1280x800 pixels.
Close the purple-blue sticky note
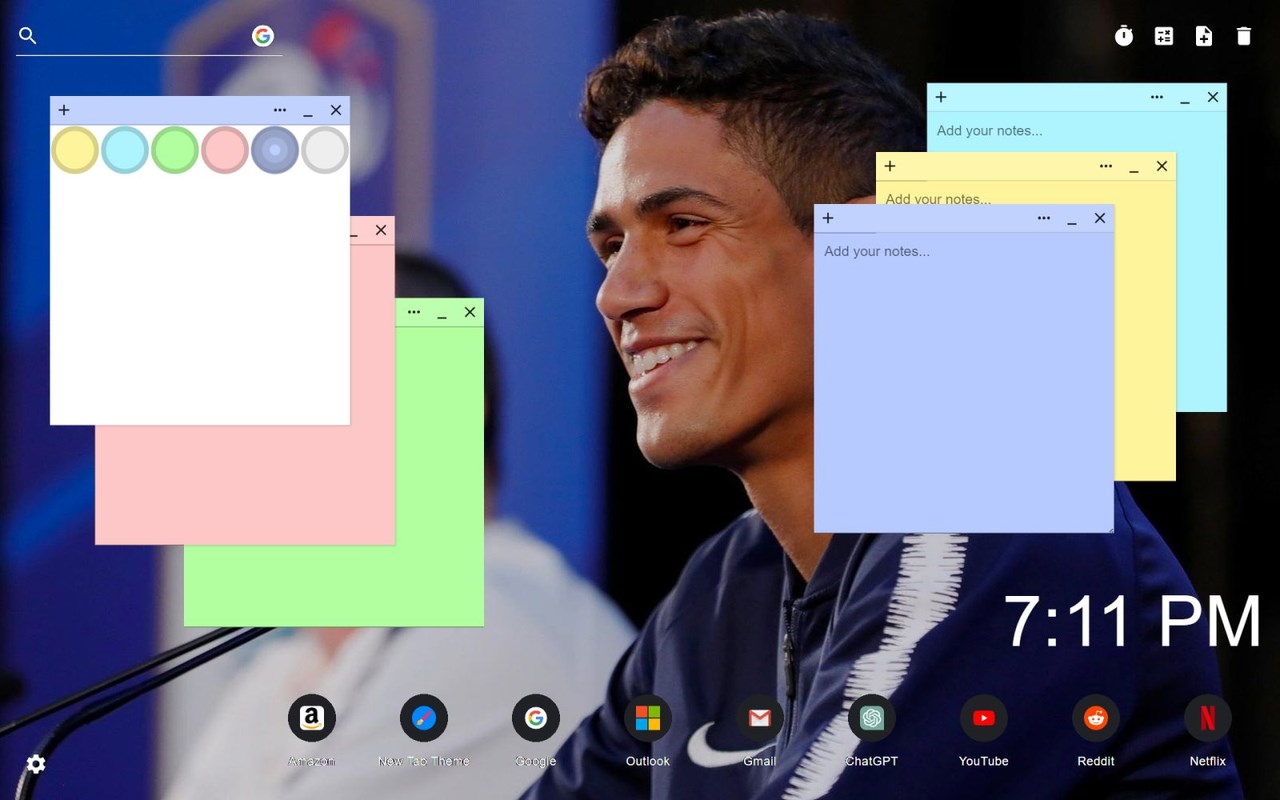(1100, 218)
